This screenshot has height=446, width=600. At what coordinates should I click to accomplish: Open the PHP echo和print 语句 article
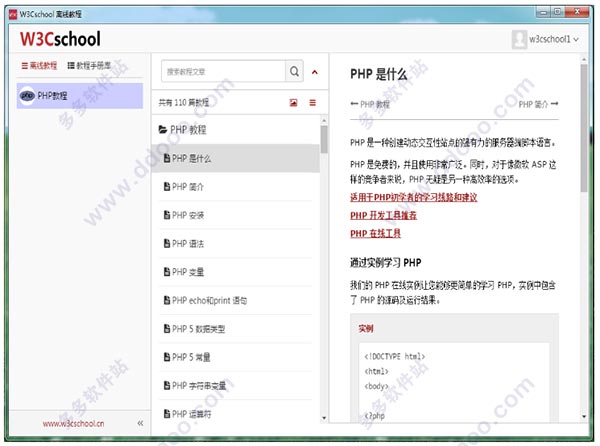(x=236, y=300)
